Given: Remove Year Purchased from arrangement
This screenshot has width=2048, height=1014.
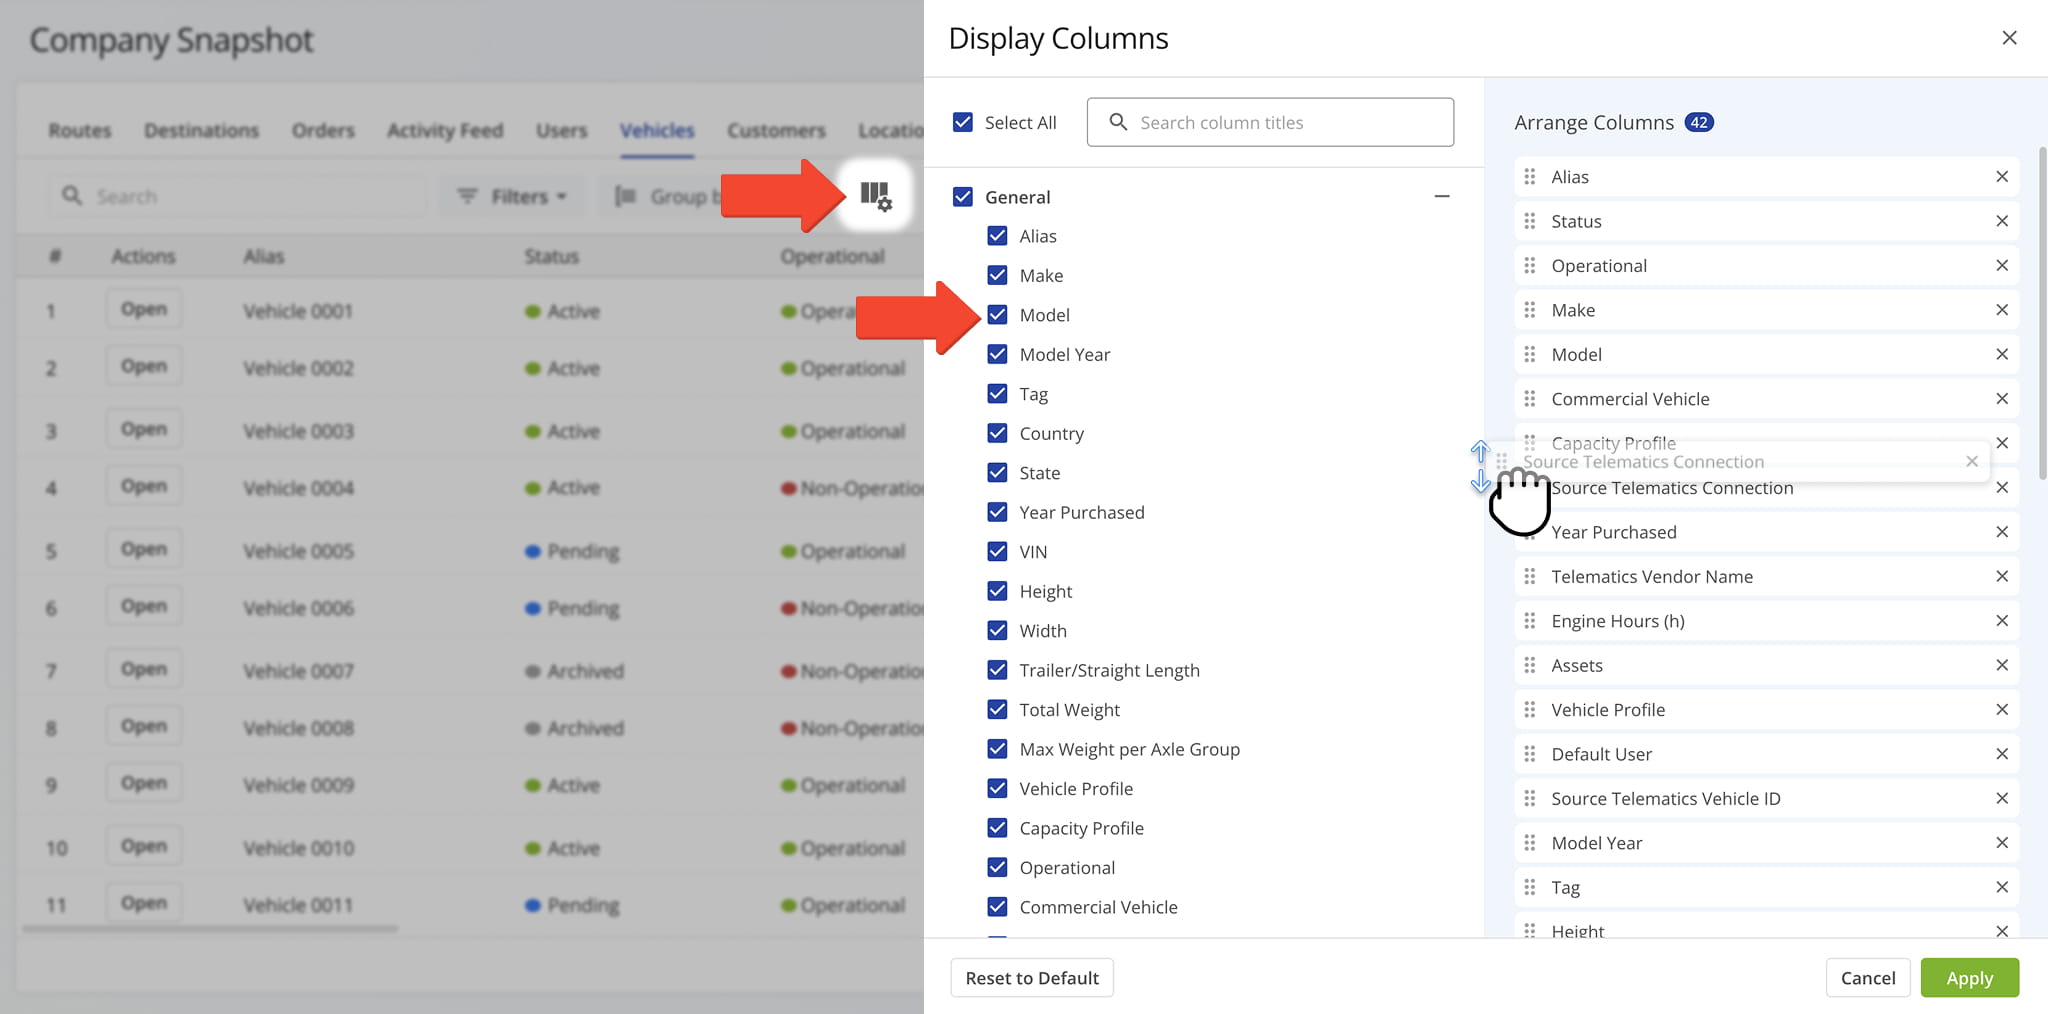Looking at the screenshot, I should tap(2002, 532).
